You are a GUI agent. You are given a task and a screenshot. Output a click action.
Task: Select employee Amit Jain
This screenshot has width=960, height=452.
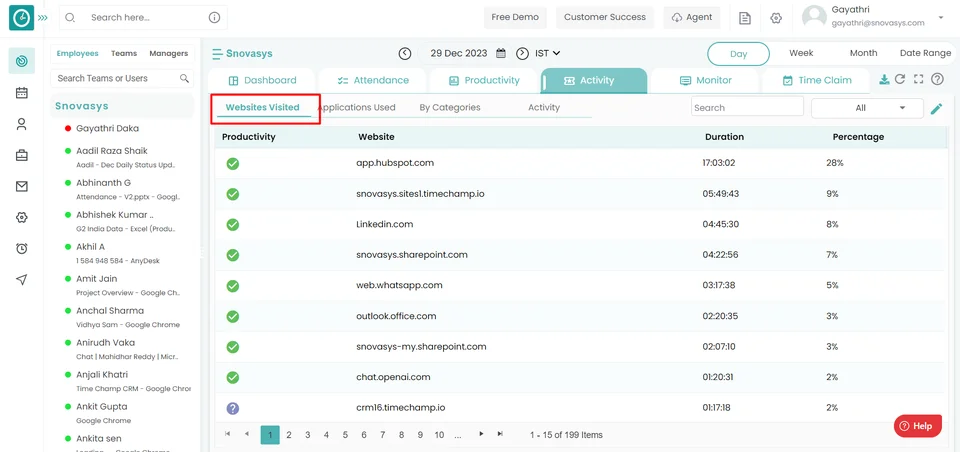(x=97, y=279)
